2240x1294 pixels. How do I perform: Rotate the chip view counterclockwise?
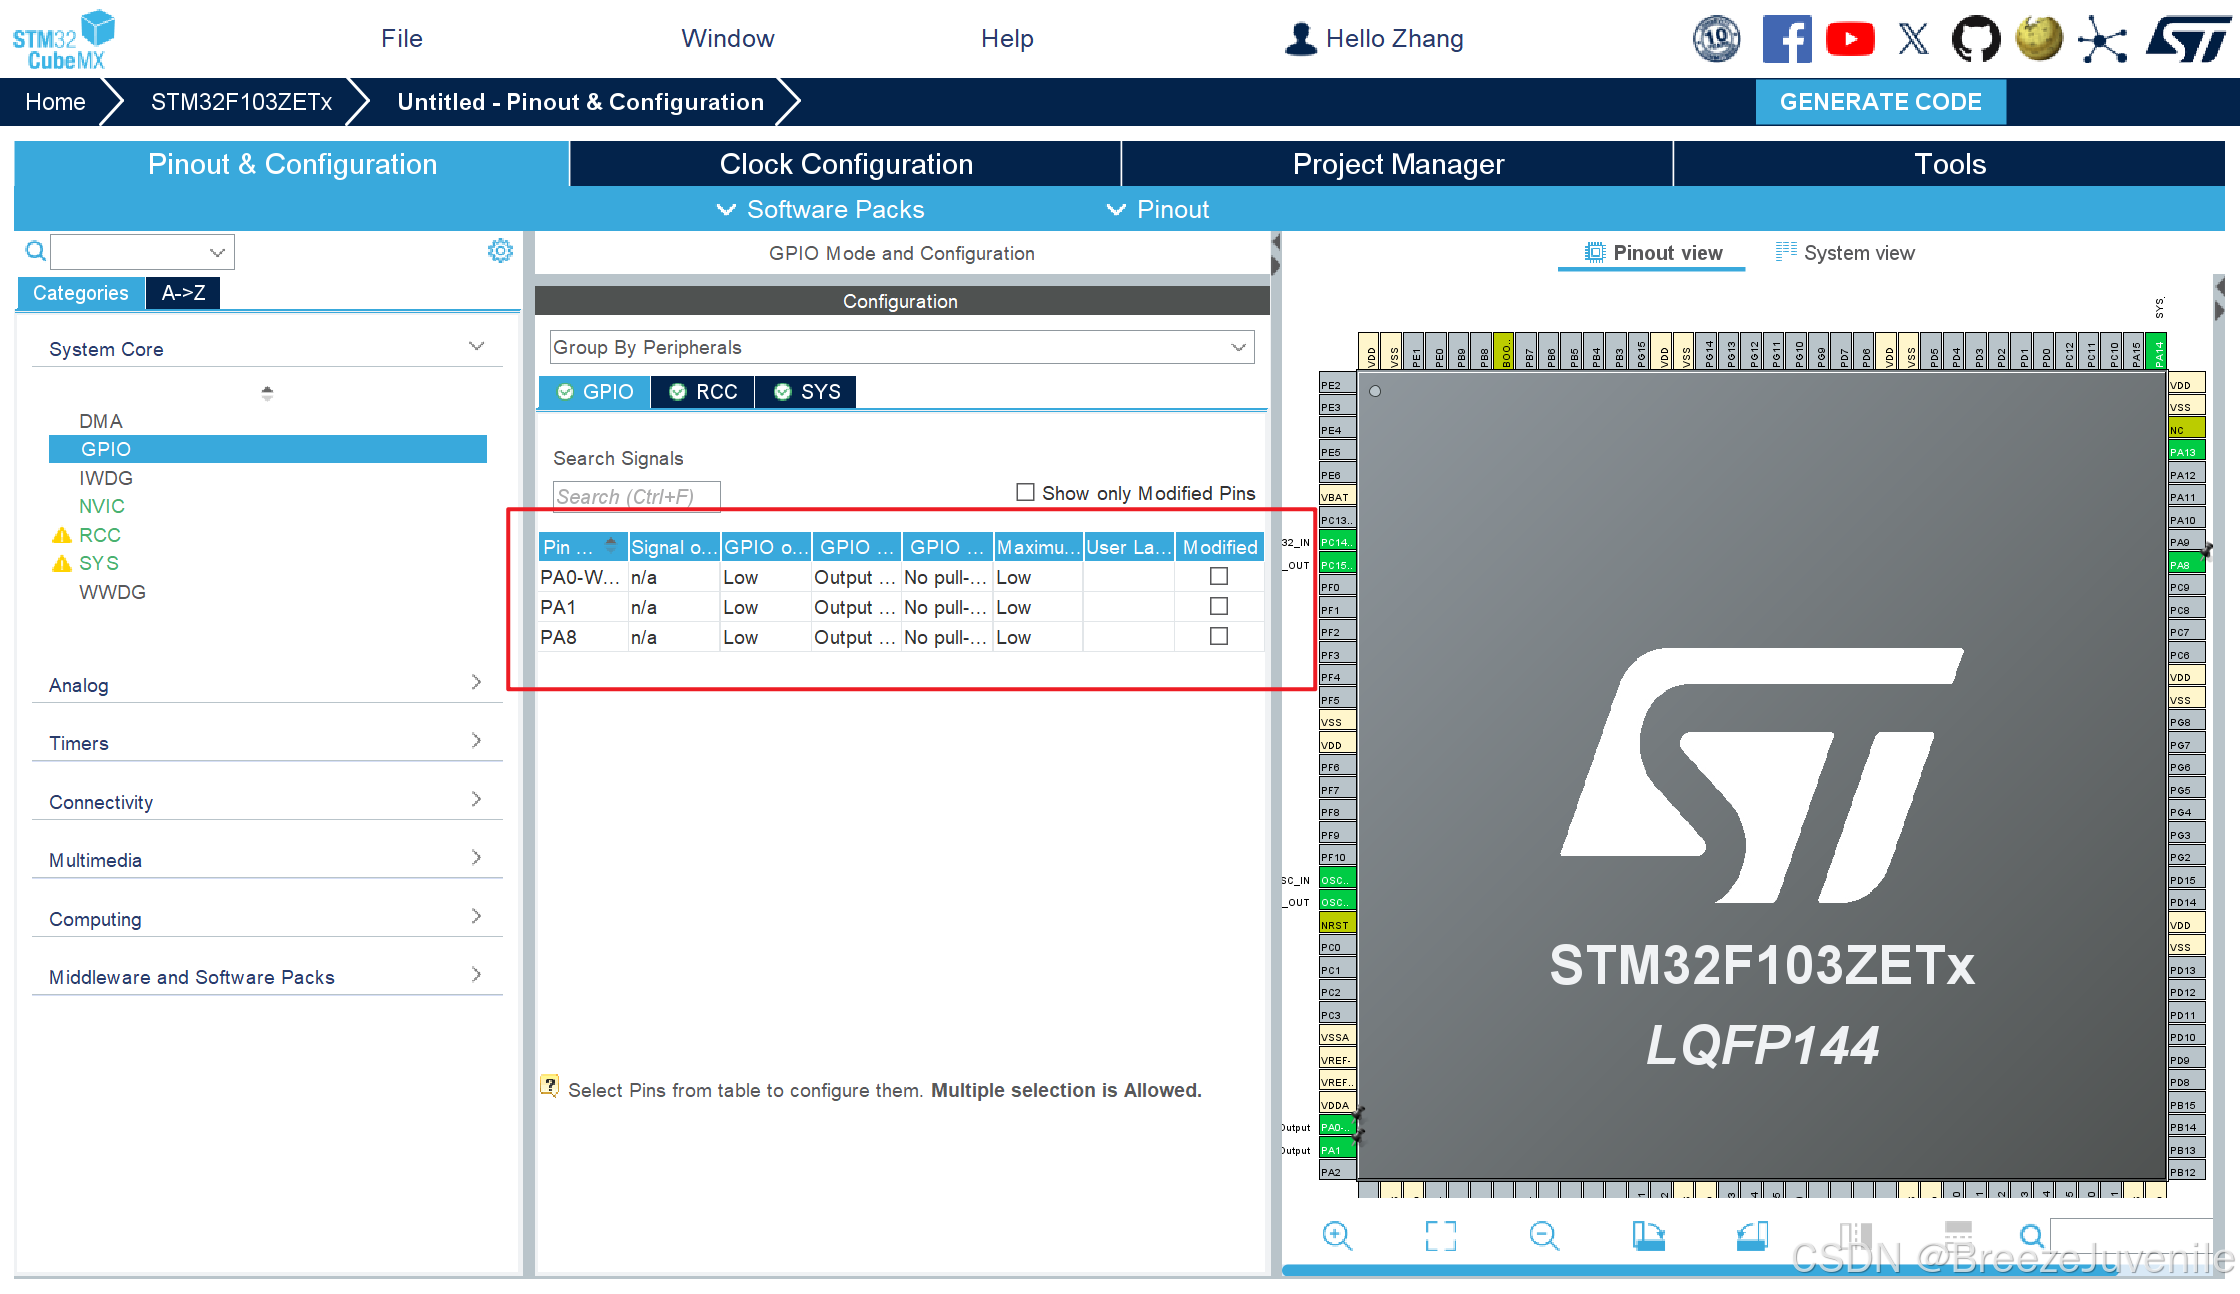(1752, 1236)
